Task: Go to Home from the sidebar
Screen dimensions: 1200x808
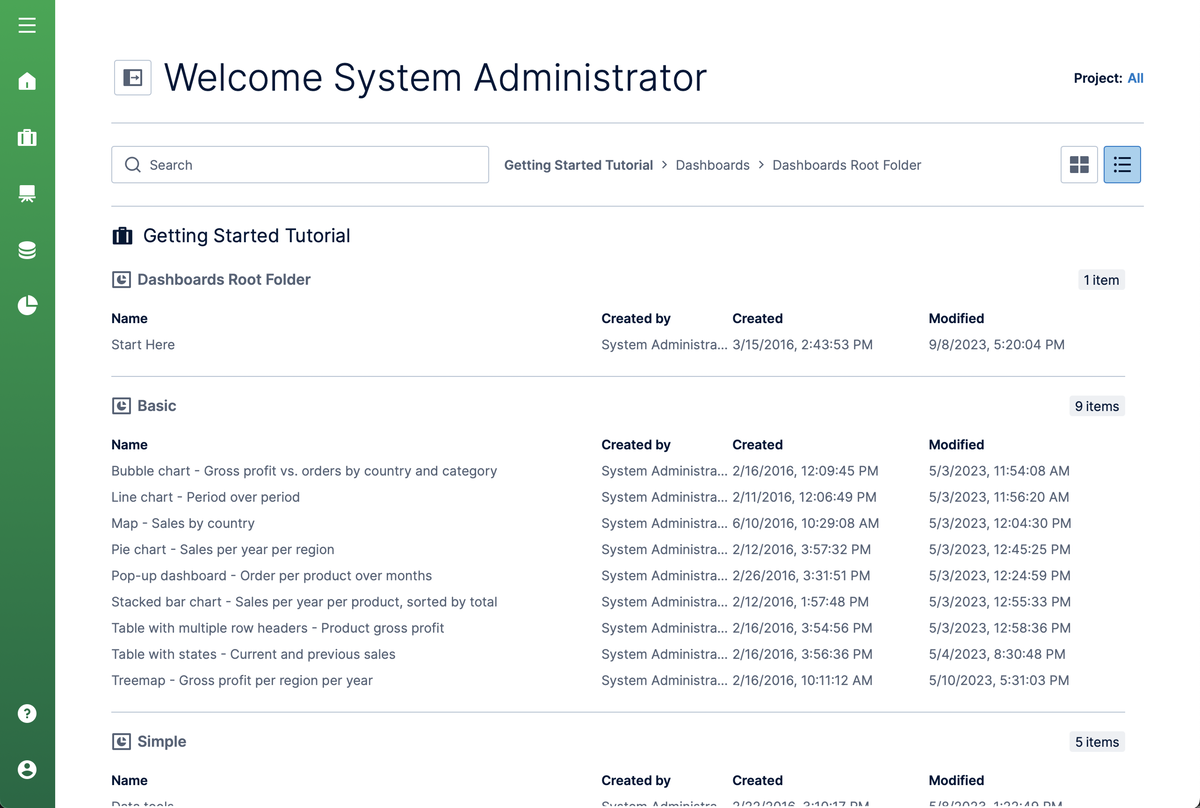Action: [27, 81]
